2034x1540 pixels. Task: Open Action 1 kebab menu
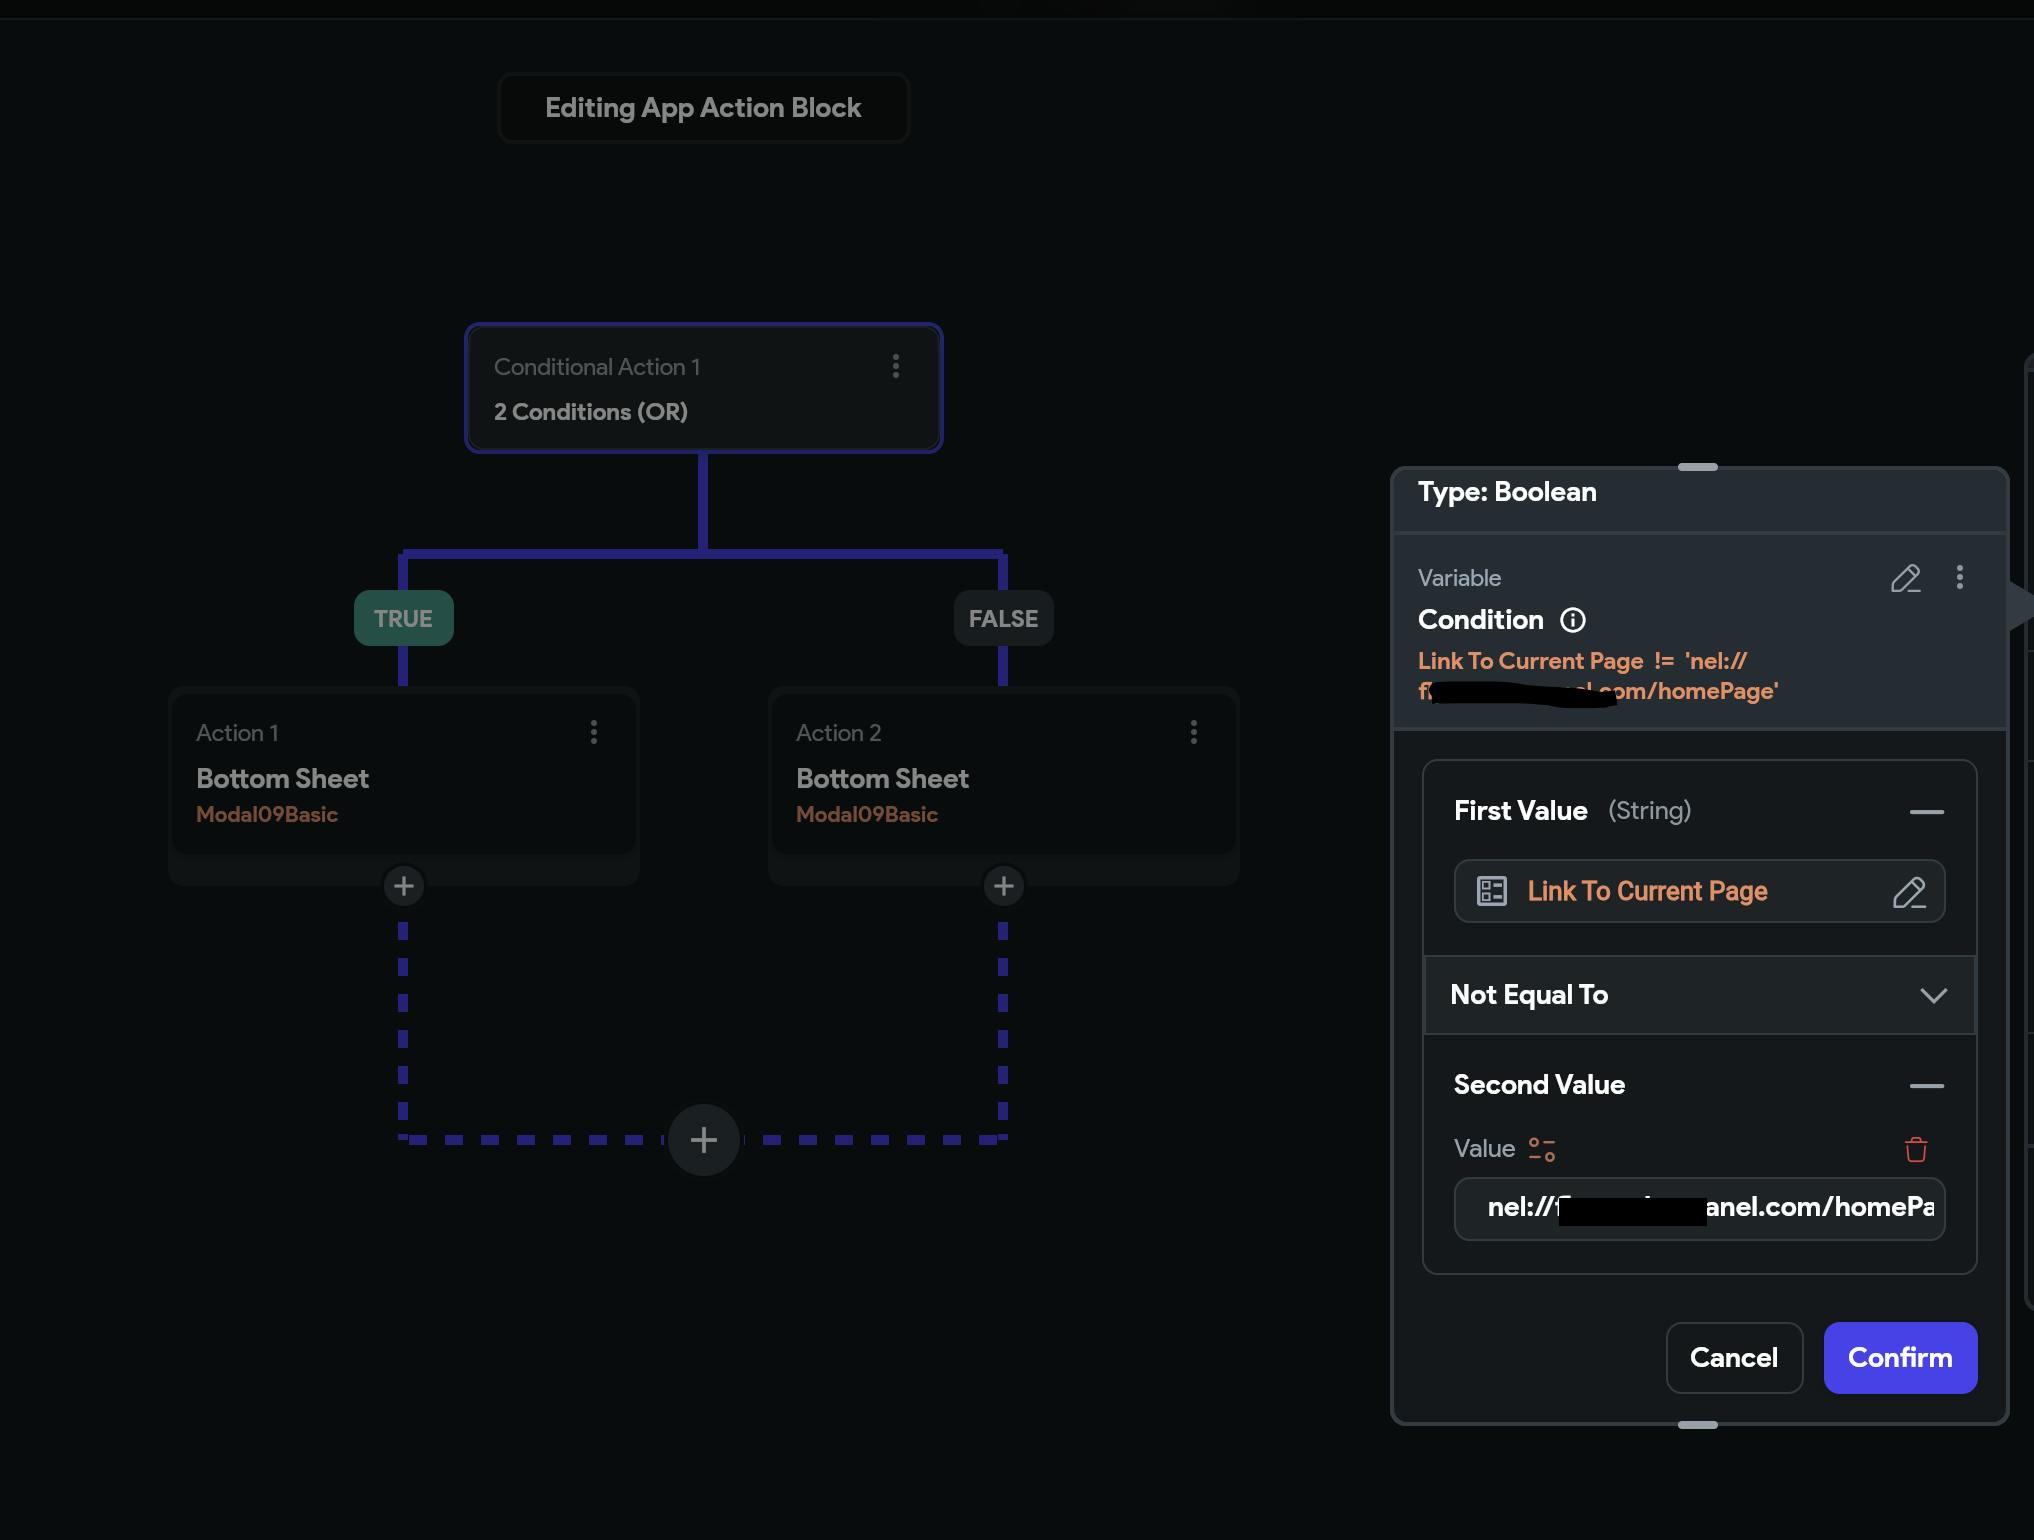pos(594,732)
